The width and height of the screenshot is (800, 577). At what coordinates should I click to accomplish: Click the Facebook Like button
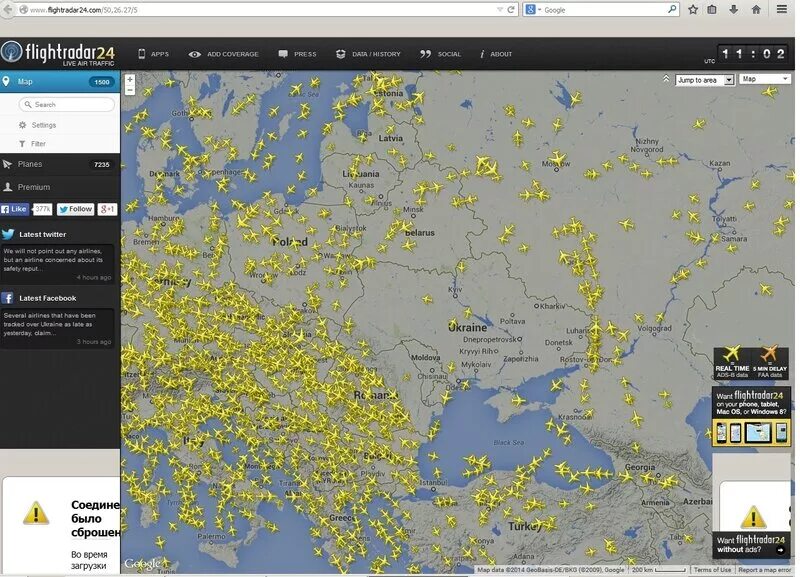click(x=15, y=209)
